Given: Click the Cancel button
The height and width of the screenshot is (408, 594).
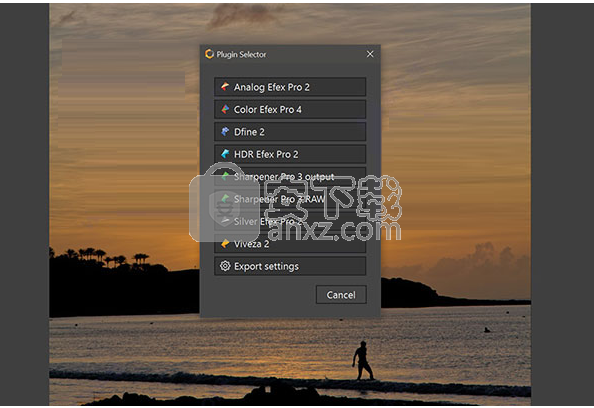Looking at the screenshot, I should 341,295.
